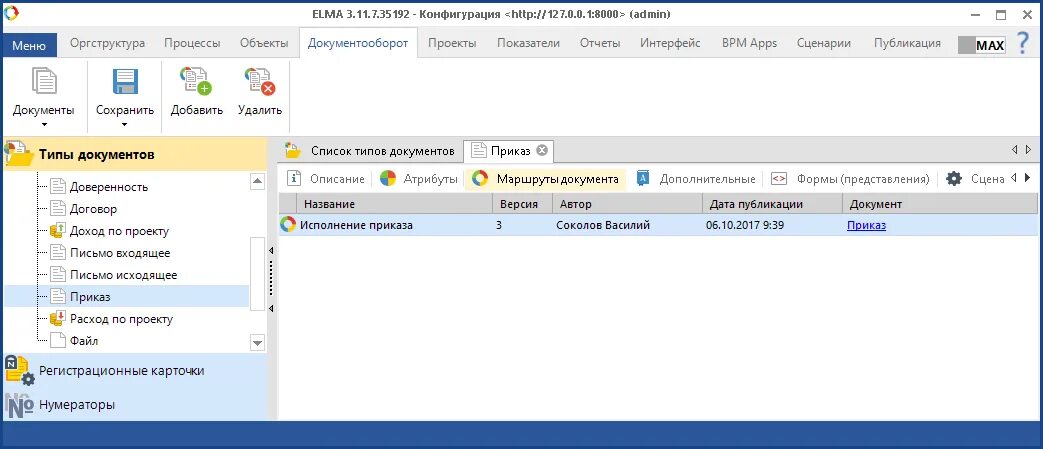Image resolution: width=1043 pixels, height=449 pixels.
Task: Expand the Сохранить dropdown arrow
Action: (x=124, y=124)
